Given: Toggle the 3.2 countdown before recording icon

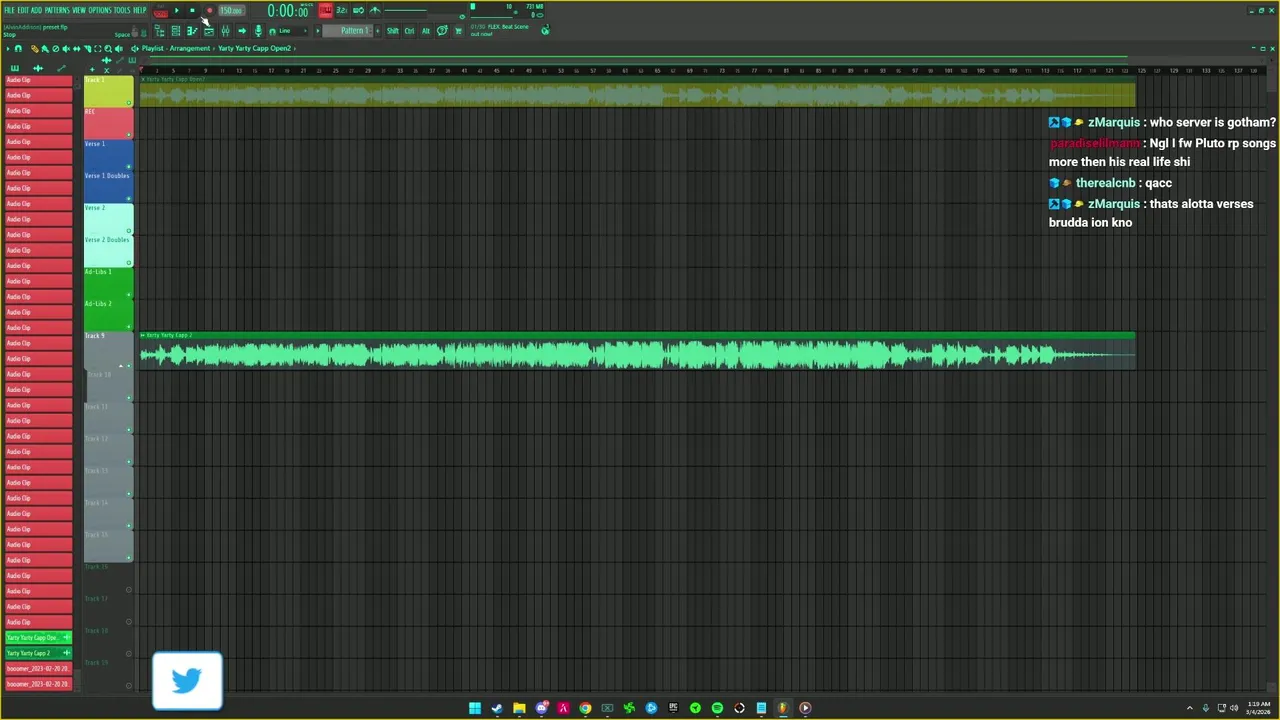Looking at the screenshot, I should coord(342,10).
